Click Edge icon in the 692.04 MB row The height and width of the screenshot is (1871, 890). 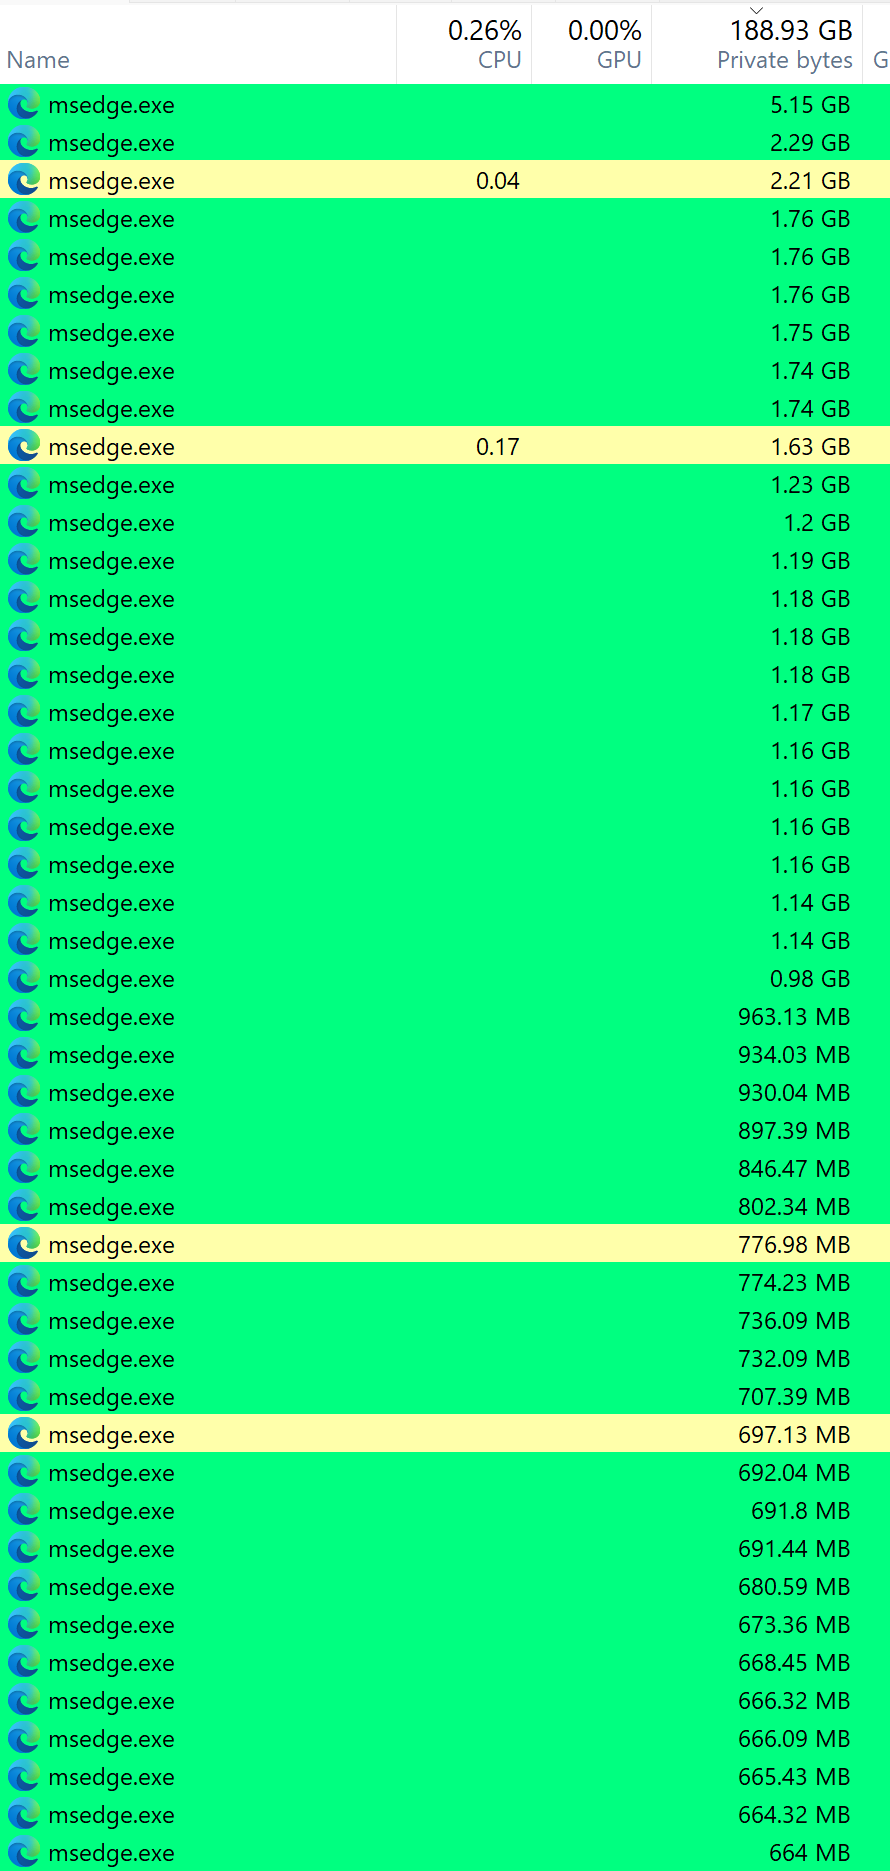pyautogui.click(x=24, y=1473)
